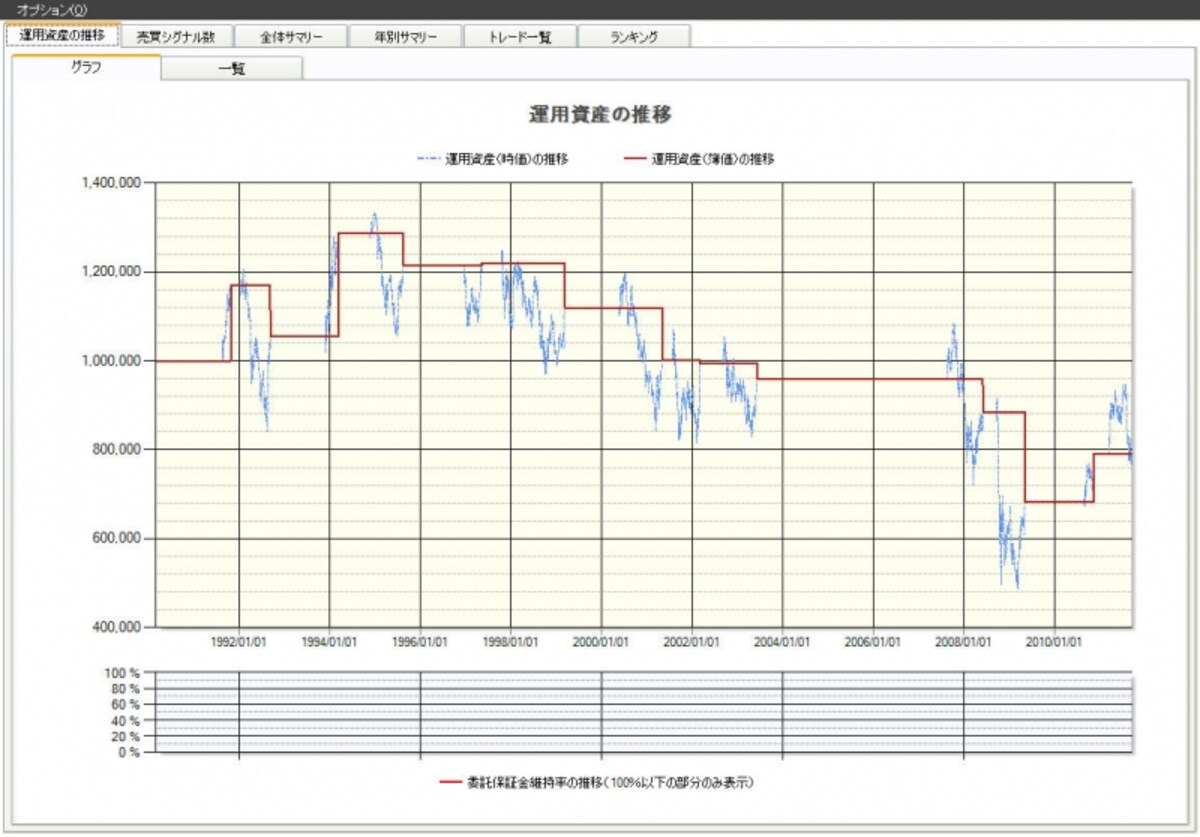Open the 年別サマリー tab
This screenshot has width=1200, height=837.
pyautogui.click(x=405, y=37)
